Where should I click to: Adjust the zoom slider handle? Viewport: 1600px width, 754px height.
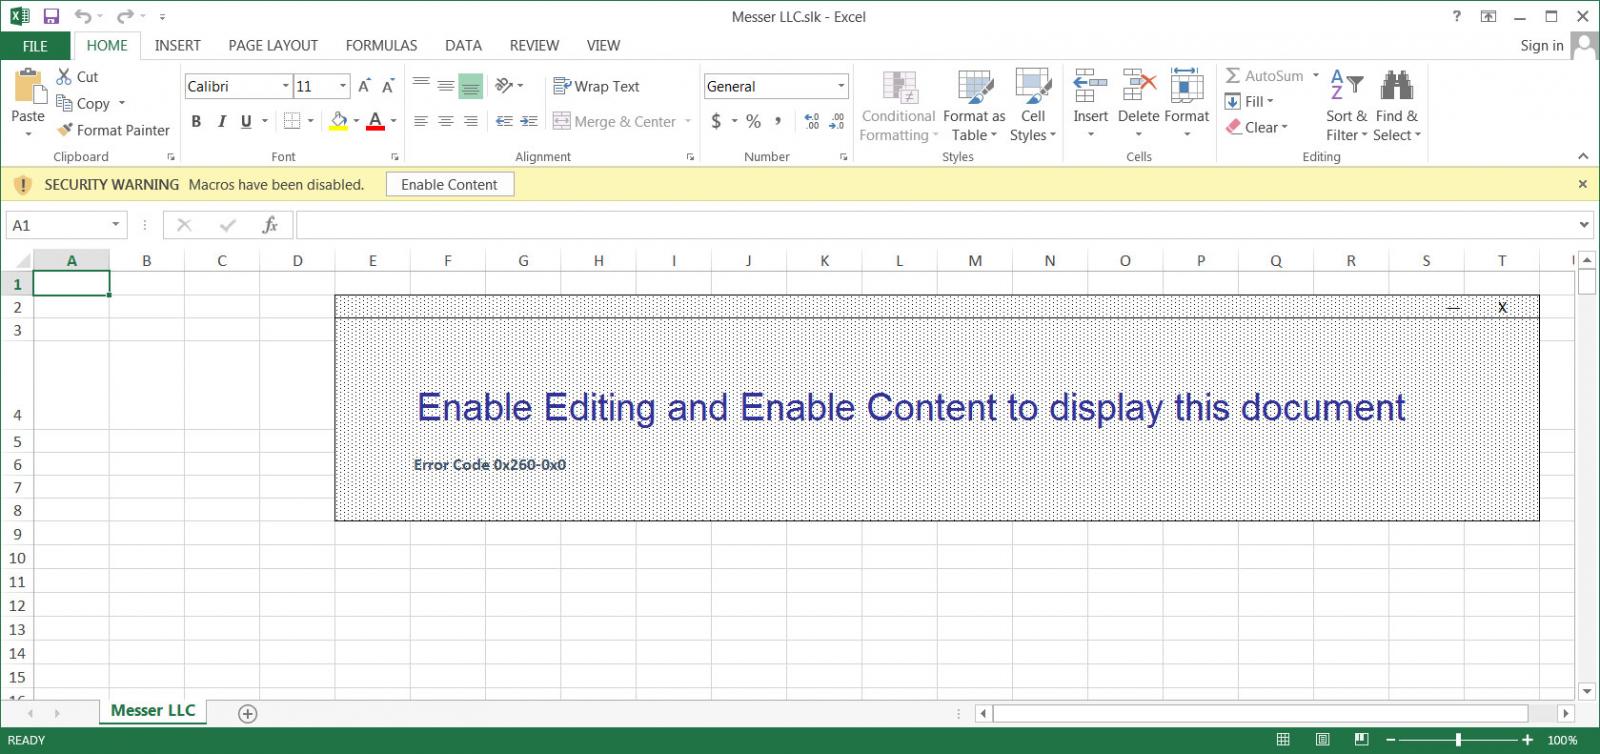point(1458,740)
